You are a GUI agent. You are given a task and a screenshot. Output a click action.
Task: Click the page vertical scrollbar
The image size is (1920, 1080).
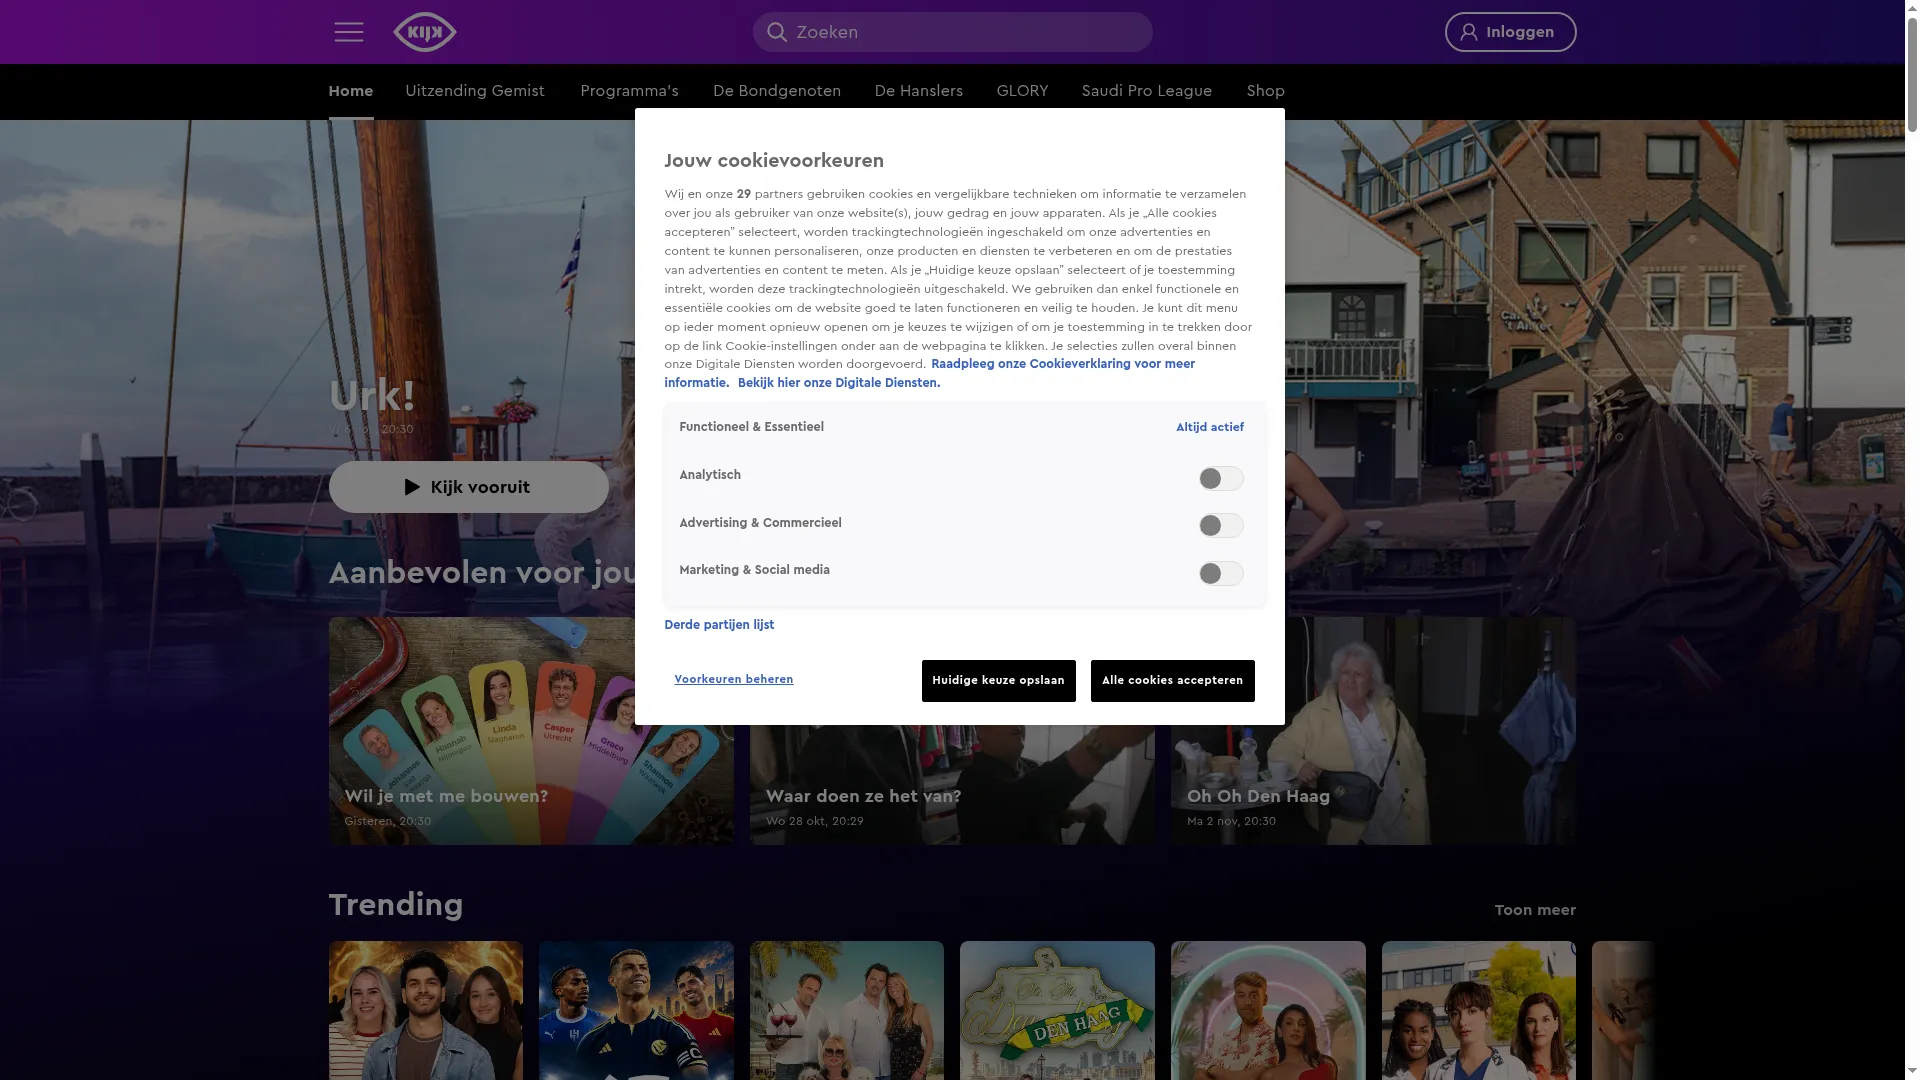1912,540
